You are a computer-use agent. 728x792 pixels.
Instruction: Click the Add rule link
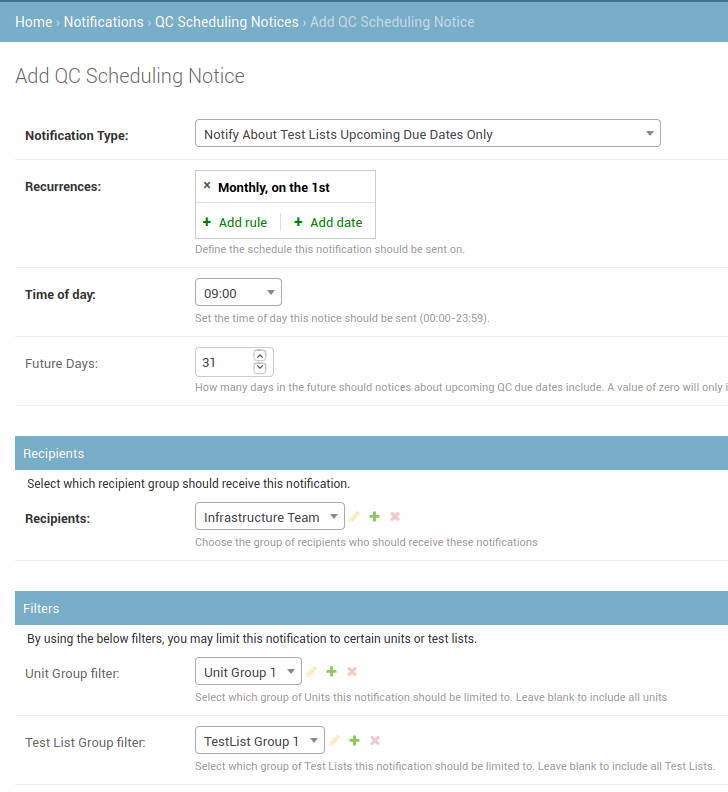pyautogui.click(x=235, y=222)
